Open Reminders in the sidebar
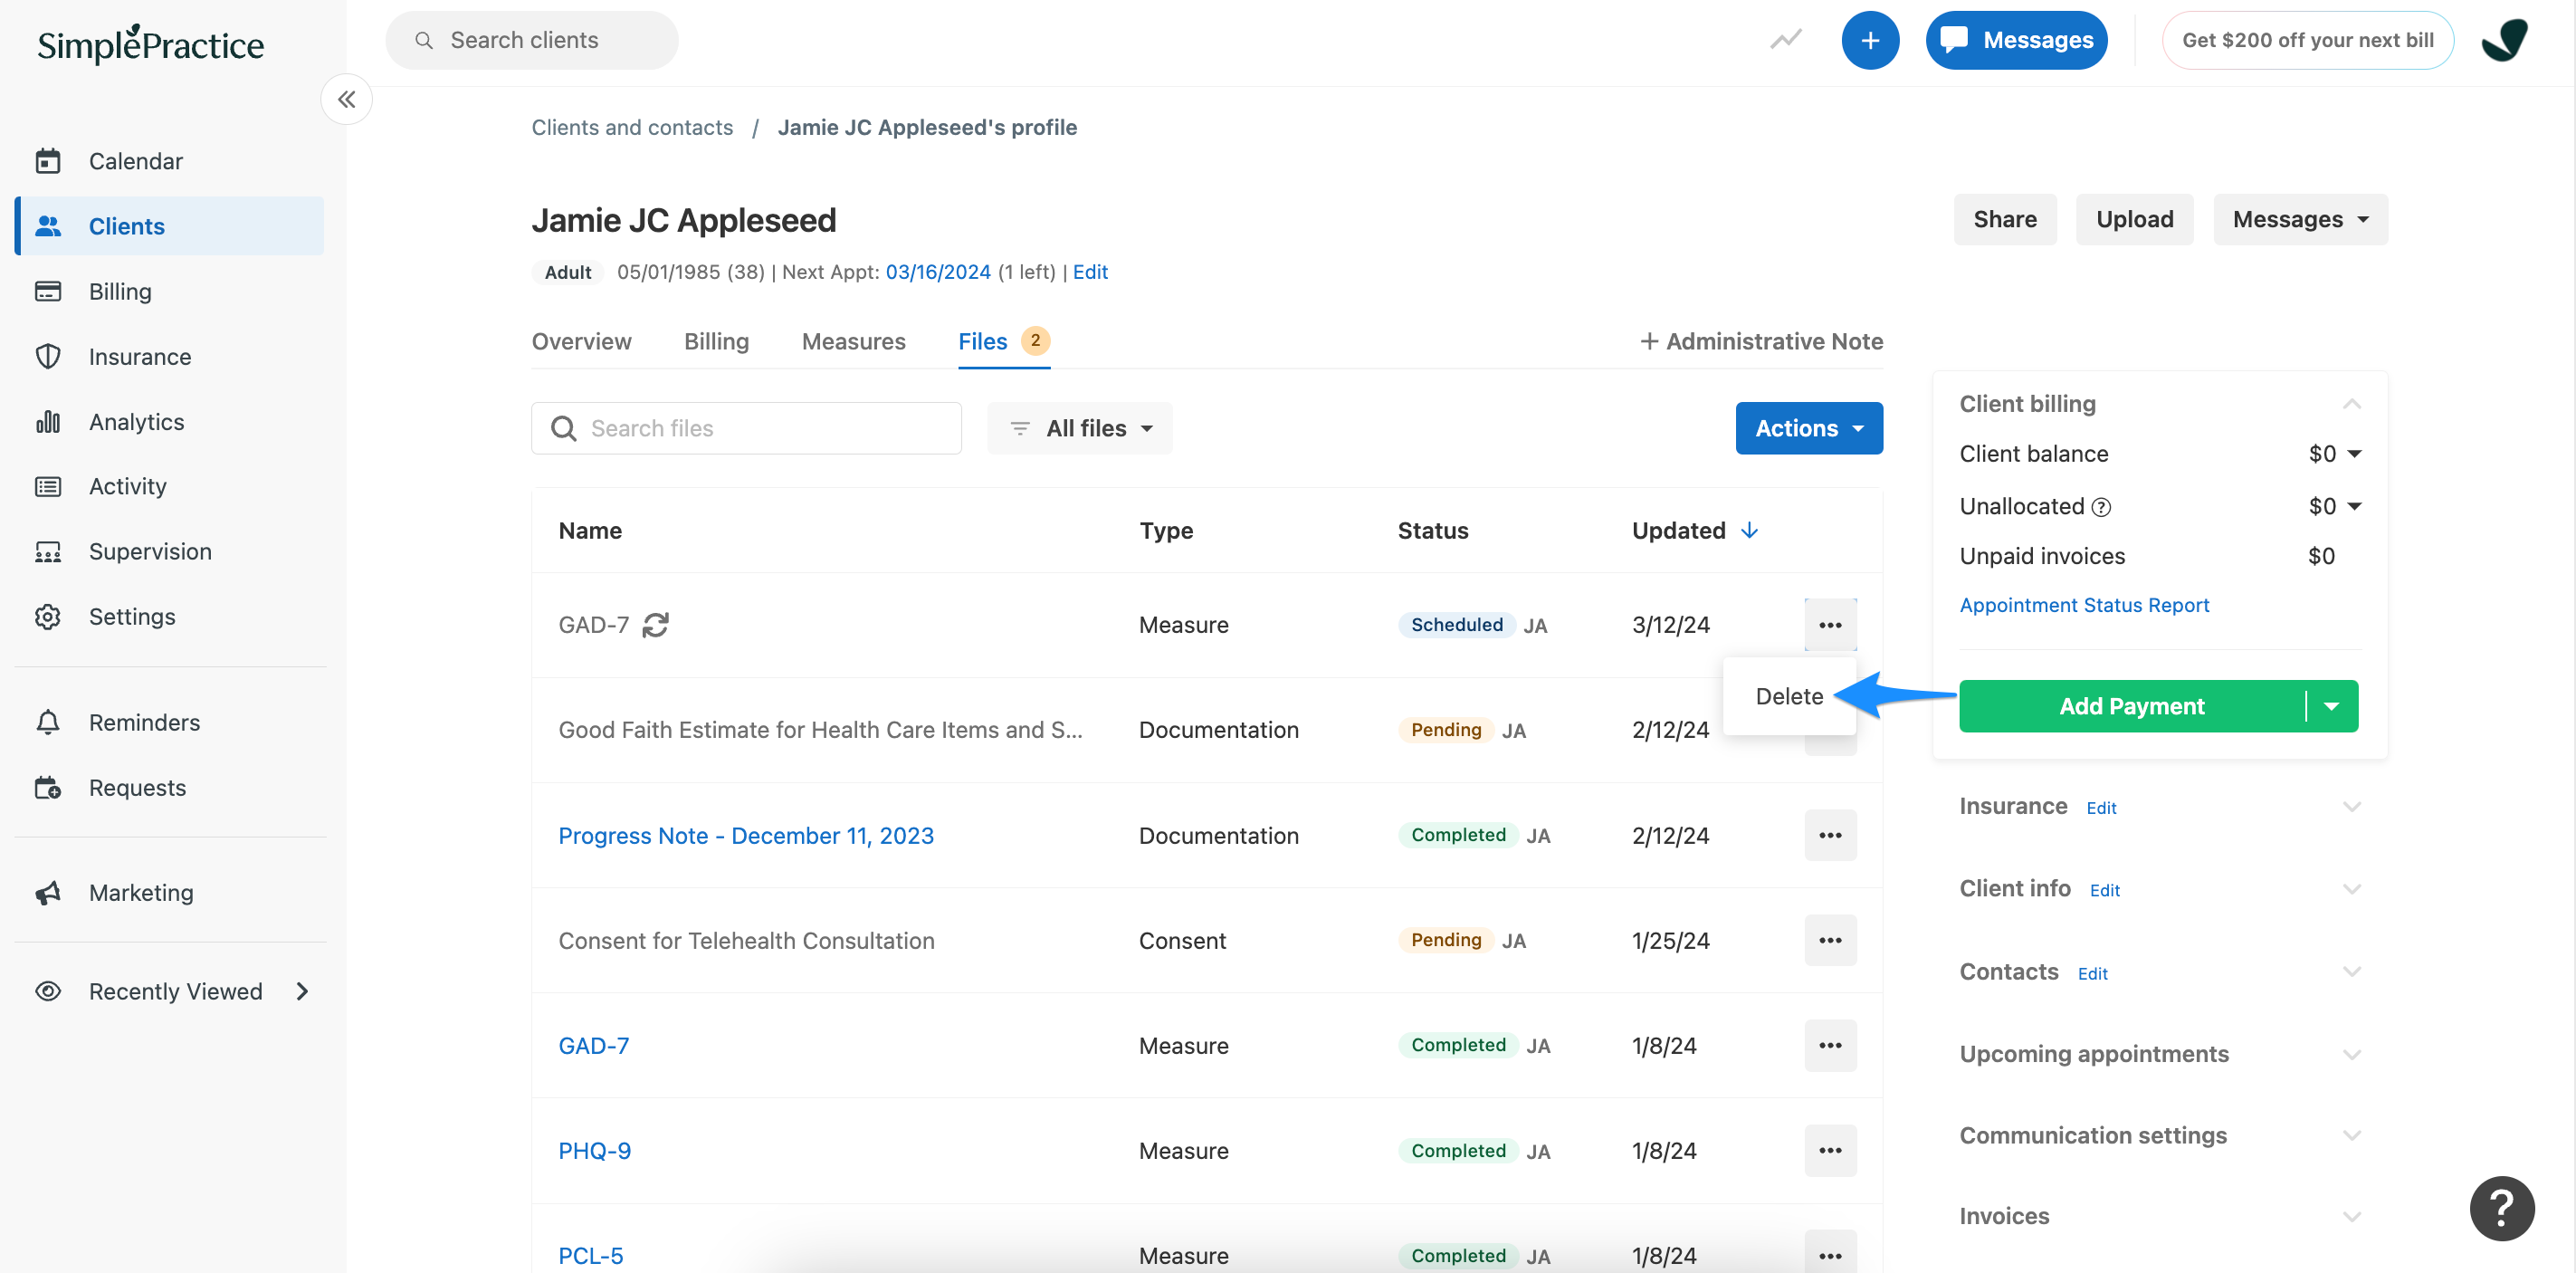Image resolution: width=2576 pixels, height=1273 pixels. (144, 722)
